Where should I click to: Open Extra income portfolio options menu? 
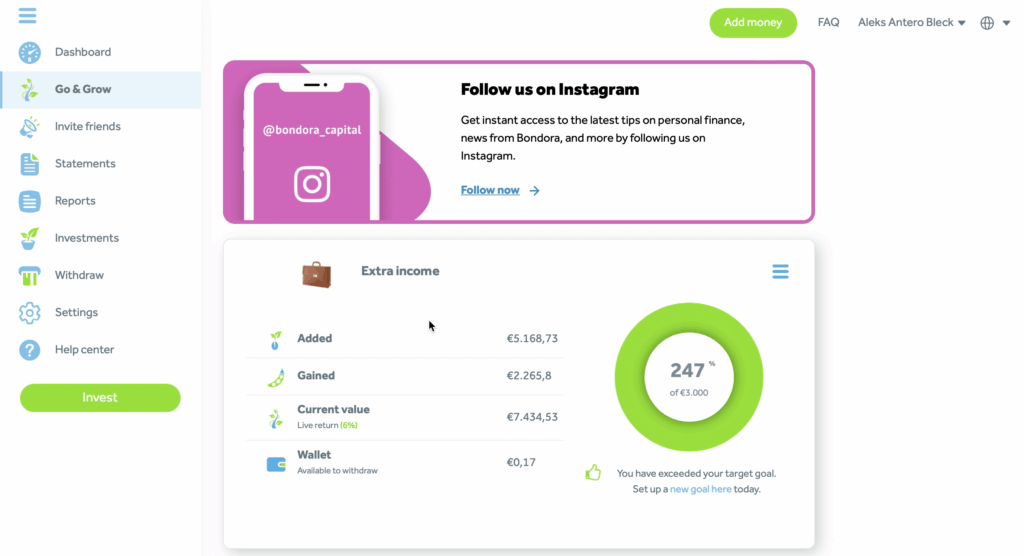click(x=780, y=272)
